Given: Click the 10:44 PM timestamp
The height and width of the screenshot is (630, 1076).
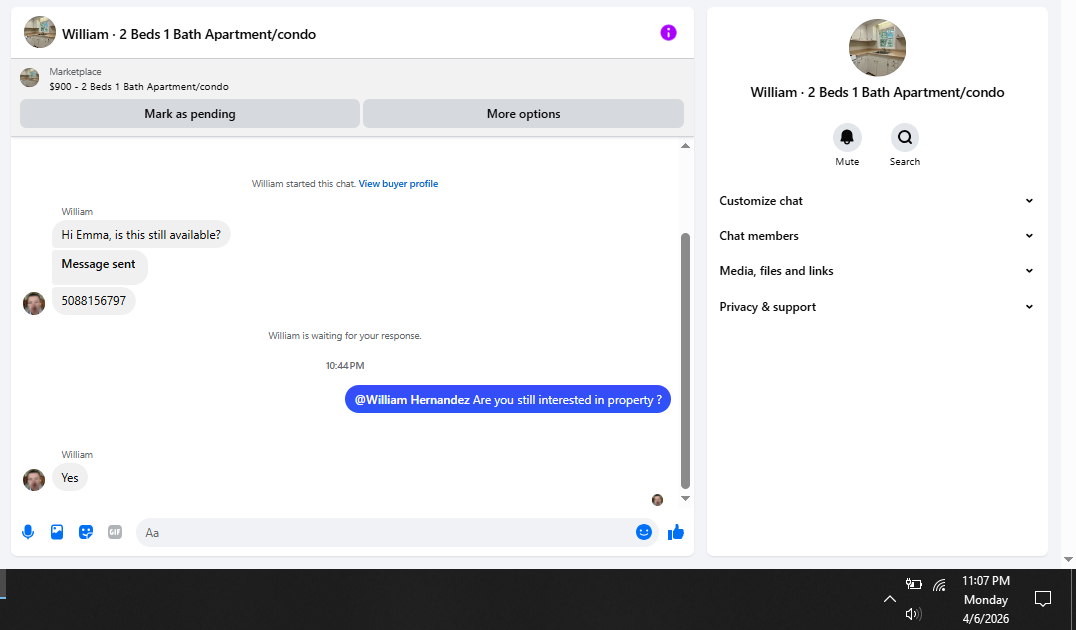Looking at the screenshot, I should coord(344,366).
